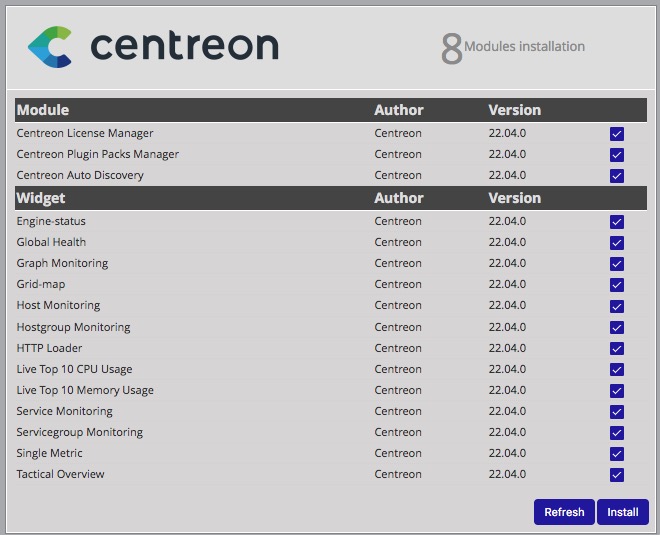This screenshot has width=660, height=535.
Task: Uncheck the Tactical Overview widget checkbox
Action: [x=617, y=475]
